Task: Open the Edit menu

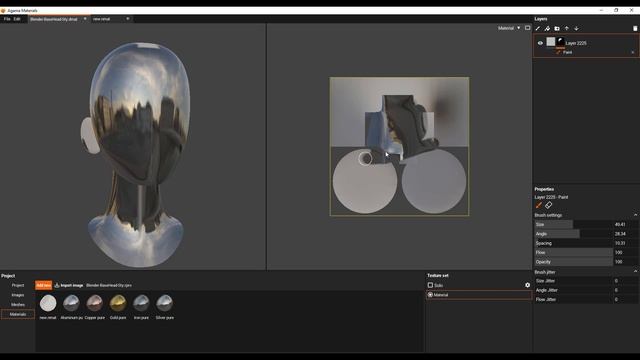Action: pyautogui.click(x=17, y=19)
